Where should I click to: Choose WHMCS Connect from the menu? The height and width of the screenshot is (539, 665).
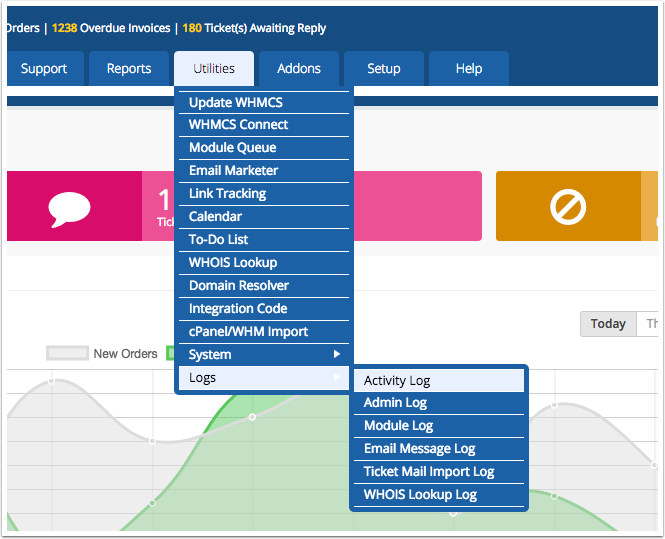point(264,125)
